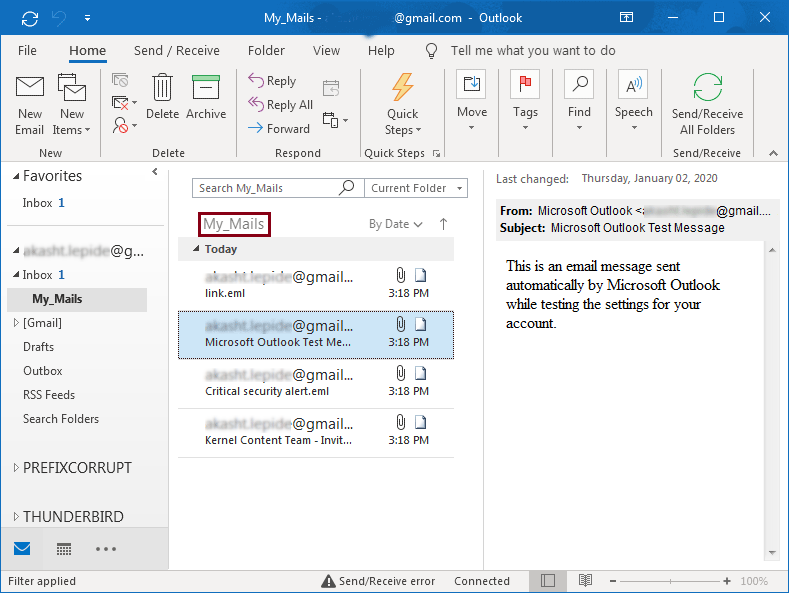Screen dimensions: 789x593
Task: Switch to Reading view layout
Action: (x=585, y=581)
